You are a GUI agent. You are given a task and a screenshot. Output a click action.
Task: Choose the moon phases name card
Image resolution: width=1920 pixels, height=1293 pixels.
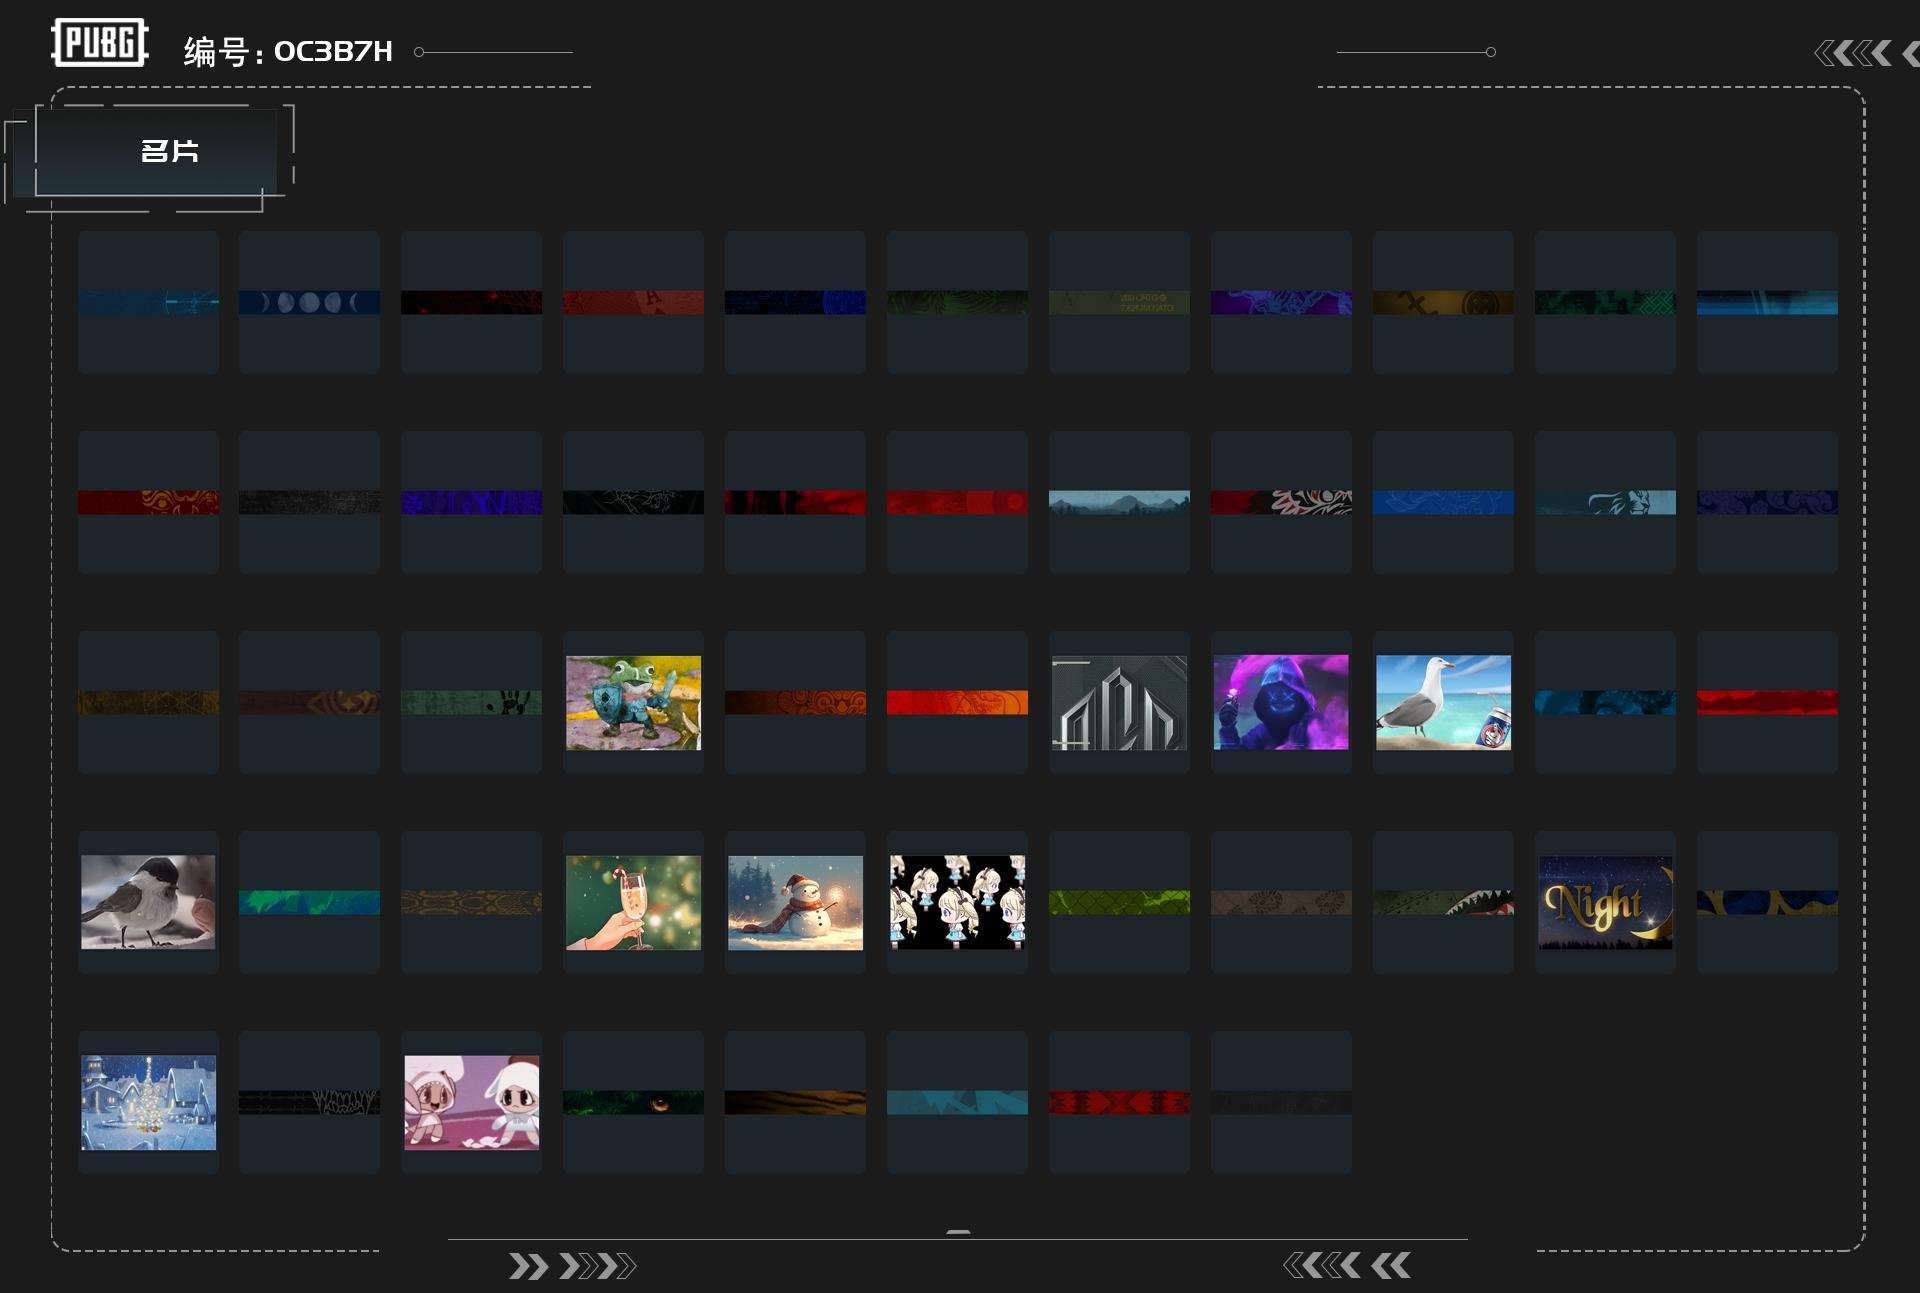click(309, 302)
